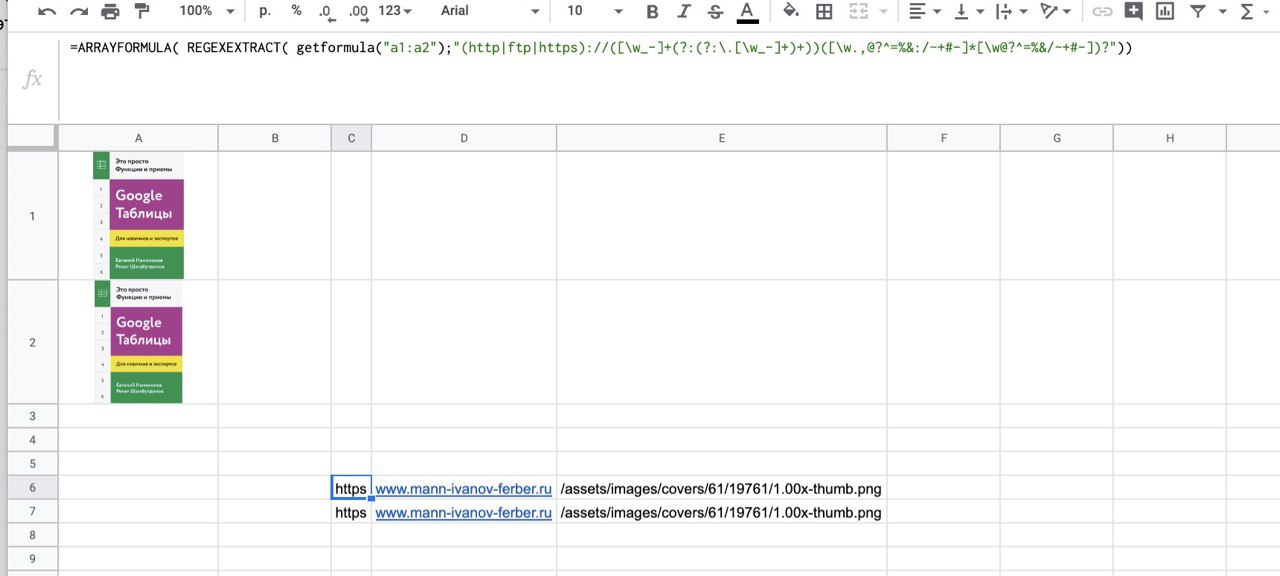
Task: Create a filter
Action: [1197, 11]
